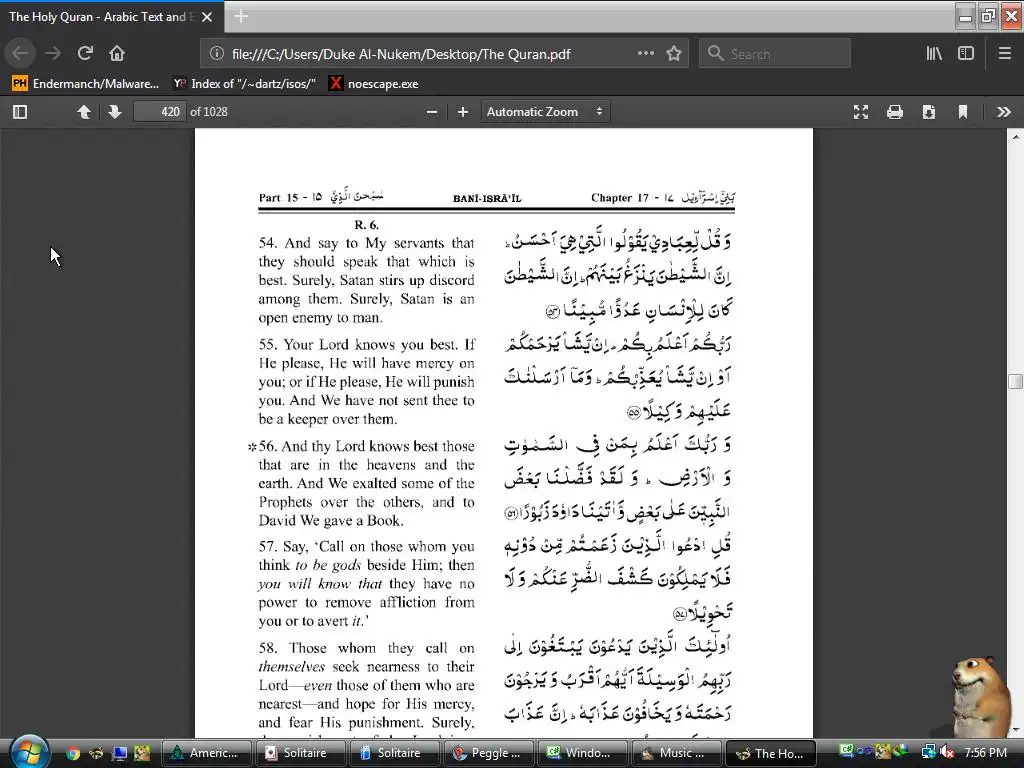The image size is (1024, 768).
Task: Launch Chrome from the quick launch bar
Action: (x=72, y=753)
